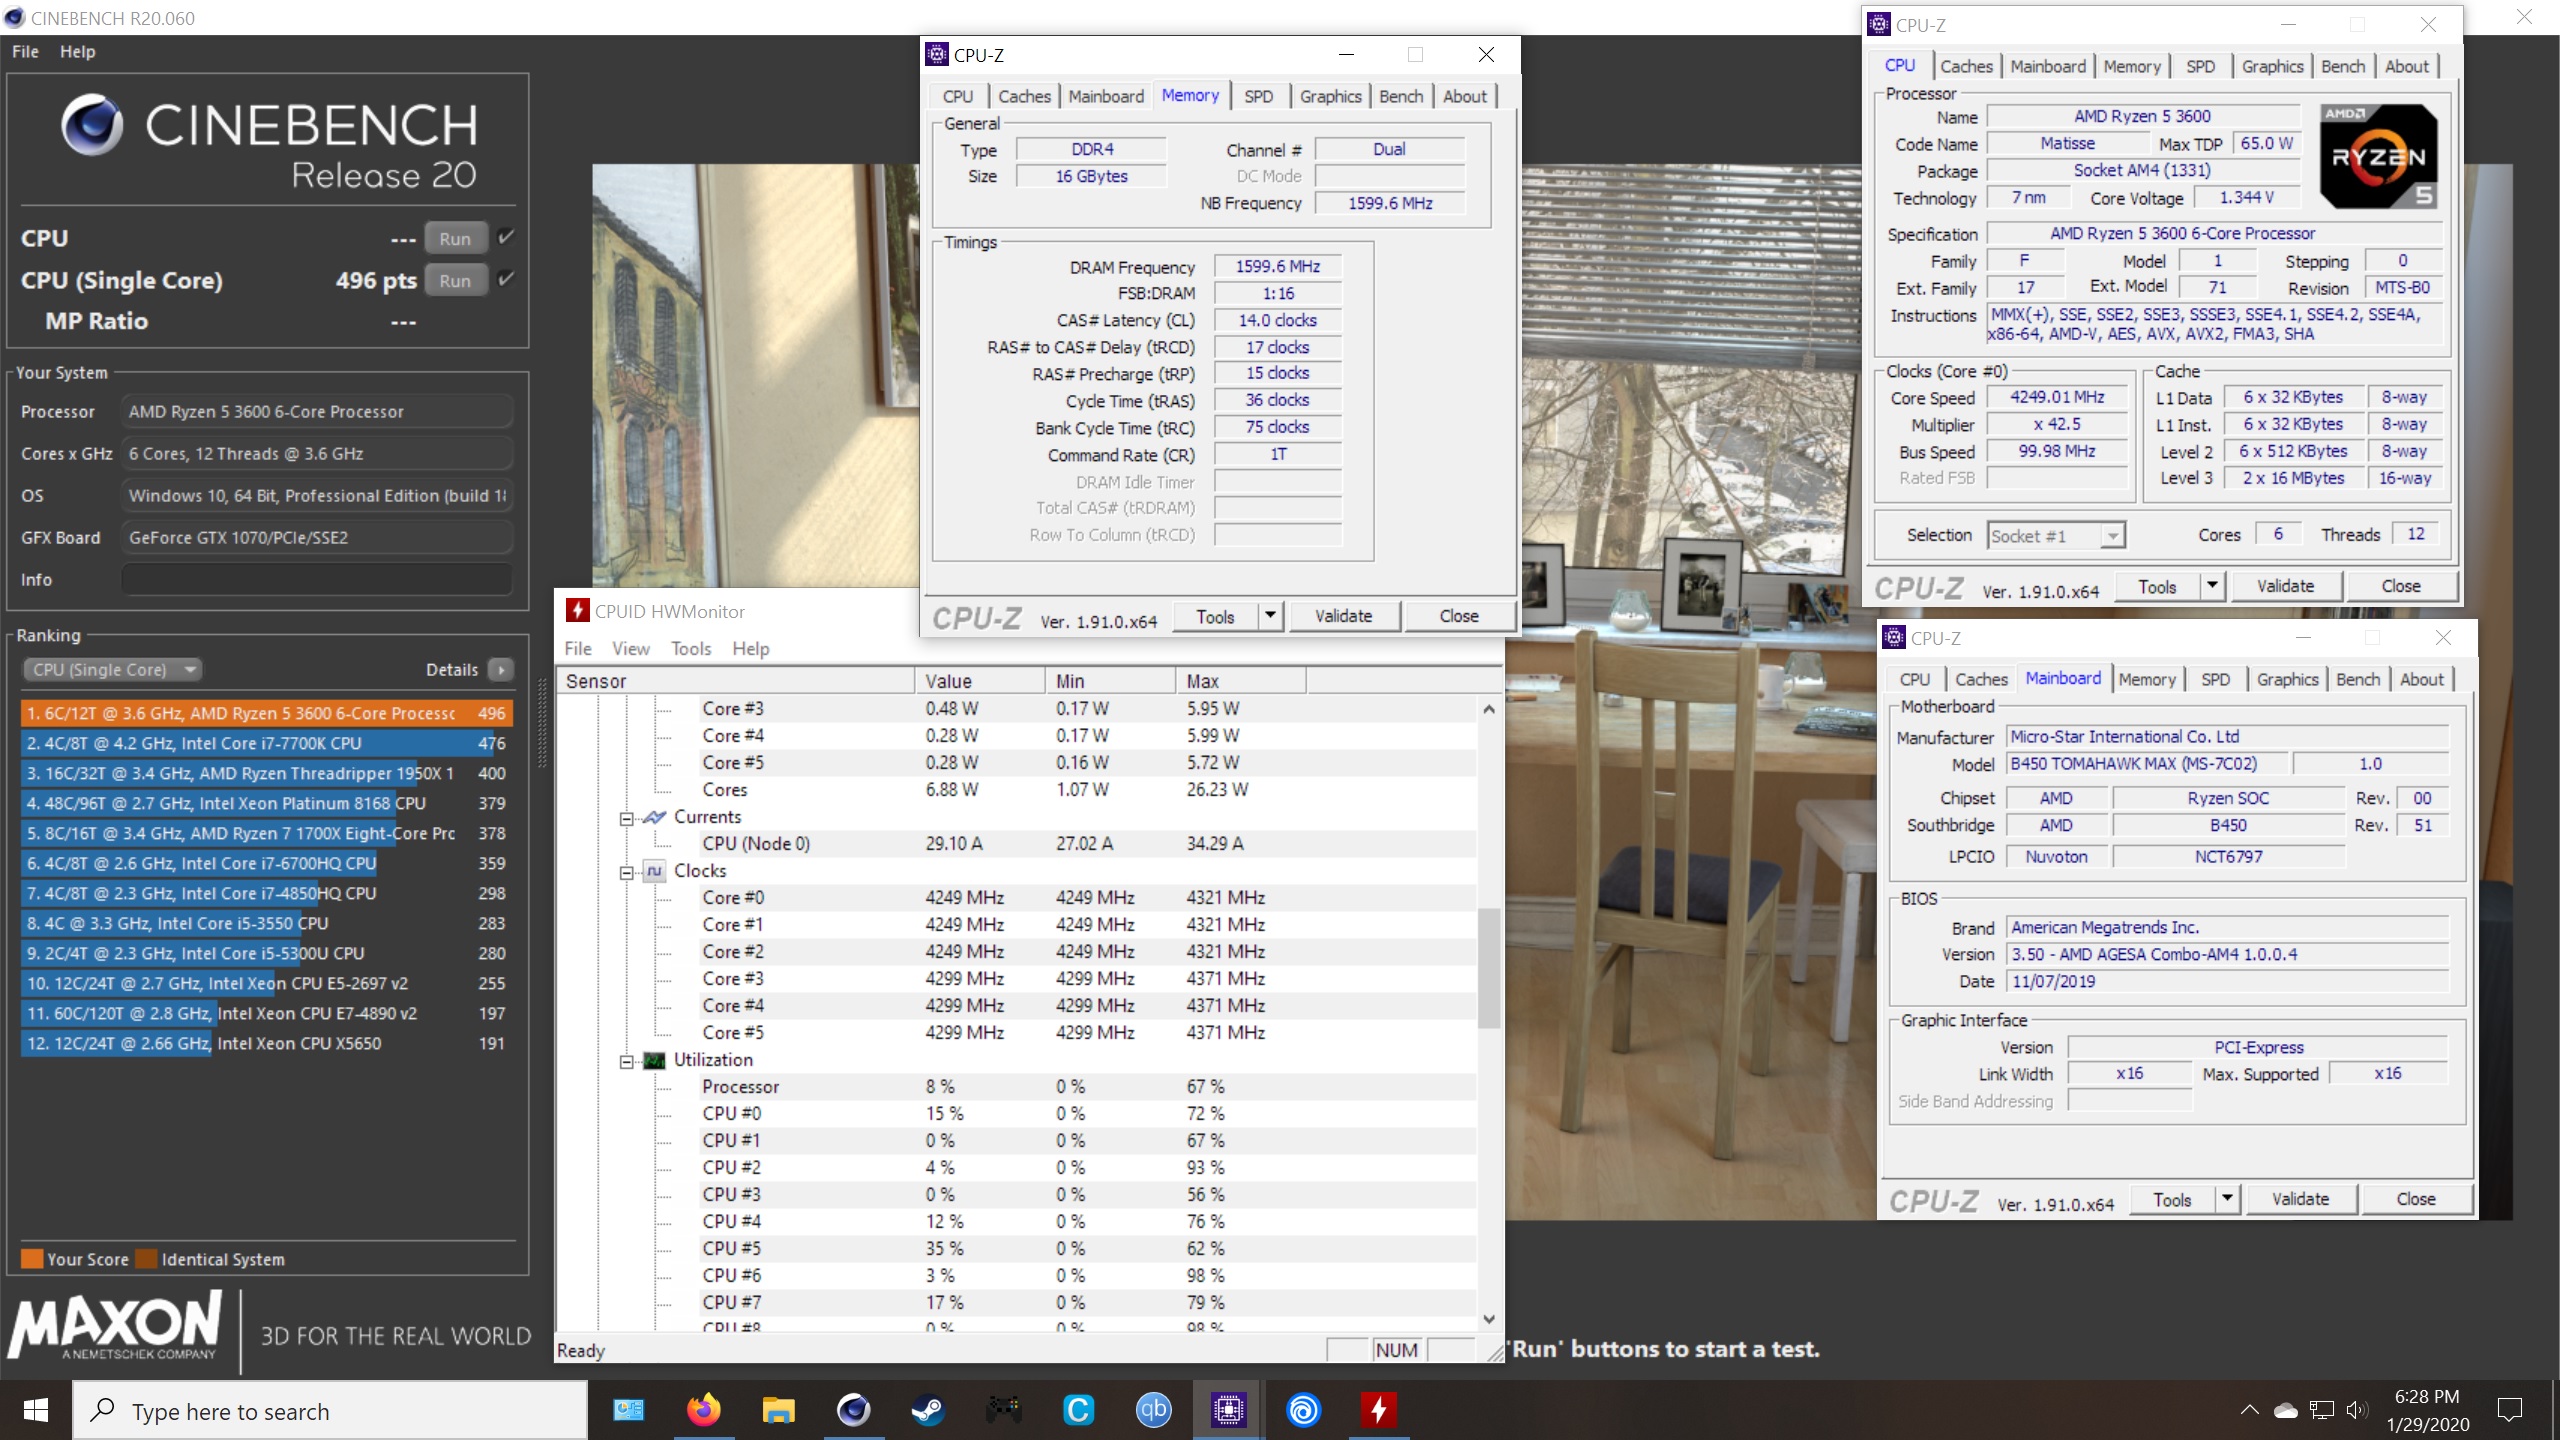Run the CPU multi-core test

pos(455,238)
